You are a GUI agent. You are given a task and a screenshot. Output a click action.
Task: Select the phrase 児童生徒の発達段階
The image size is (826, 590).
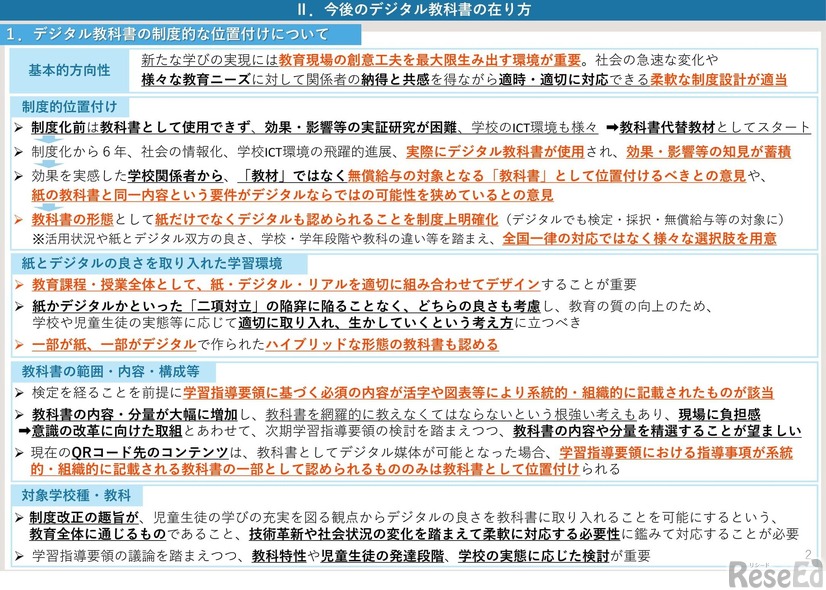click(382, 556)
